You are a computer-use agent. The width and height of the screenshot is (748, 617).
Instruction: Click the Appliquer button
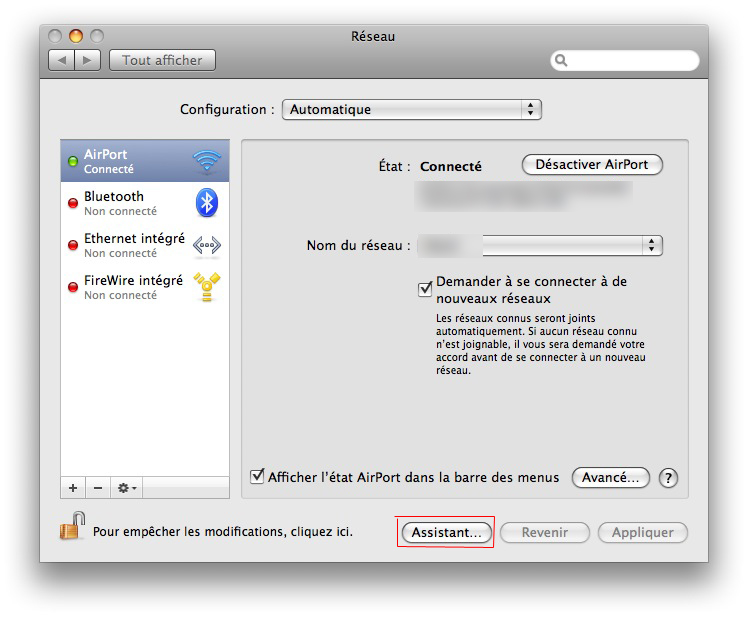tap(643, 532)
